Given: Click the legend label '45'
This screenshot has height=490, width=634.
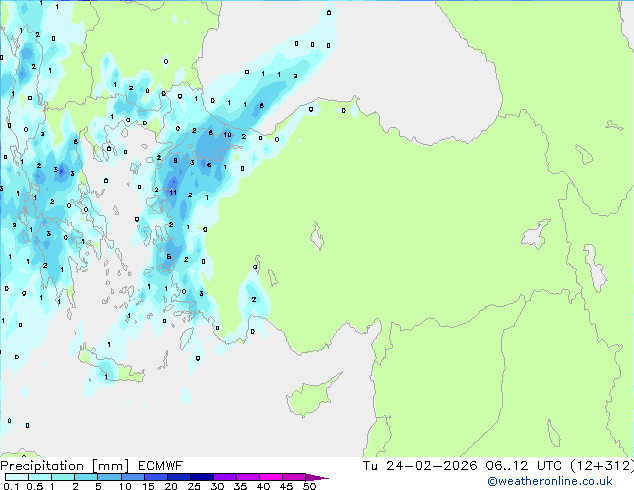Looking at the screenshot, I should [286, 486].
